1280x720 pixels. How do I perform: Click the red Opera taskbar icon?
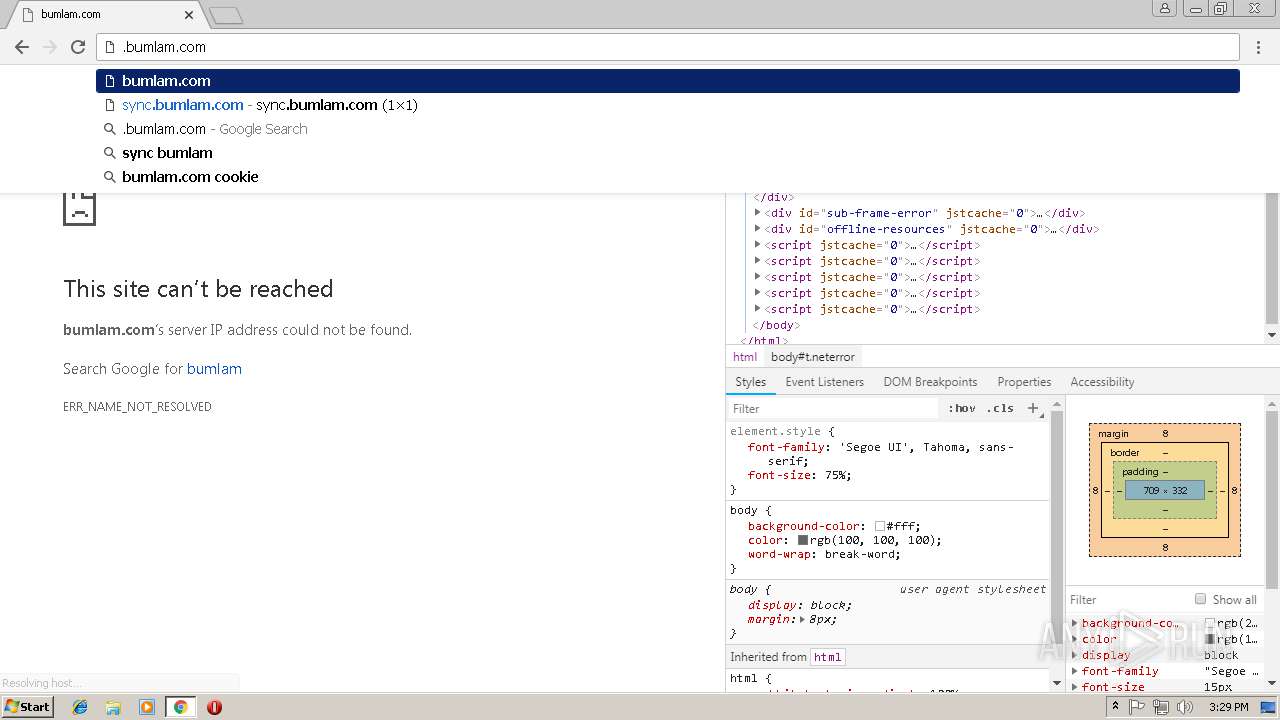coord(214,707)
